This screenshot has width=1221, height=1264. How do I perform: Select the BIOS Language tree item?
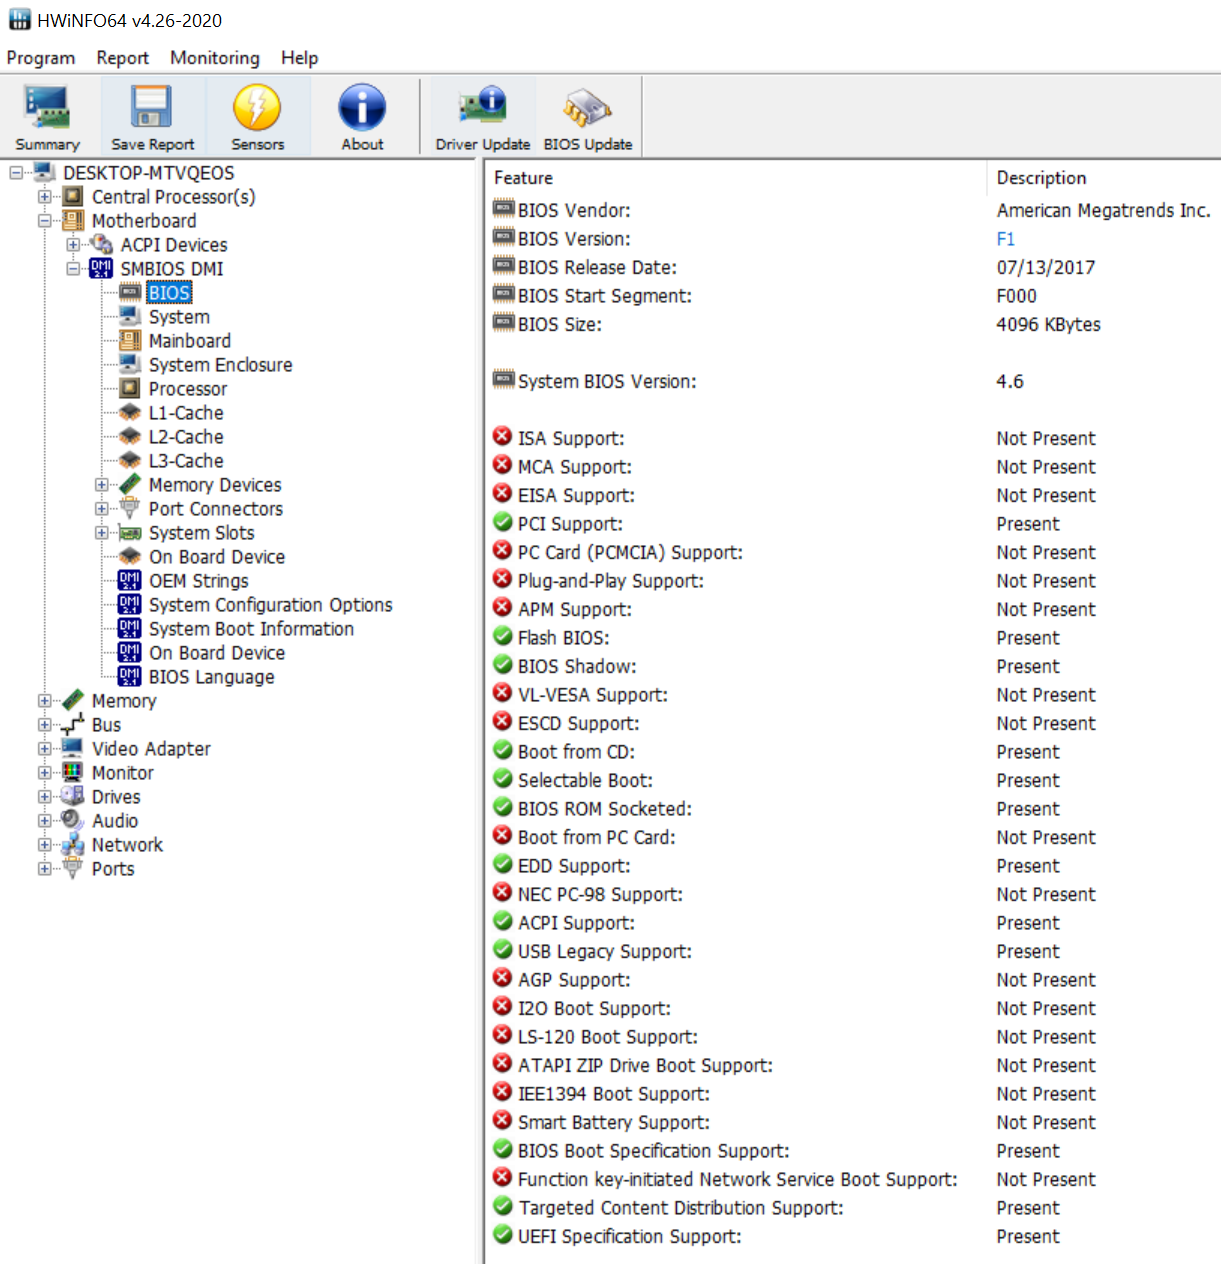(211, 677)
